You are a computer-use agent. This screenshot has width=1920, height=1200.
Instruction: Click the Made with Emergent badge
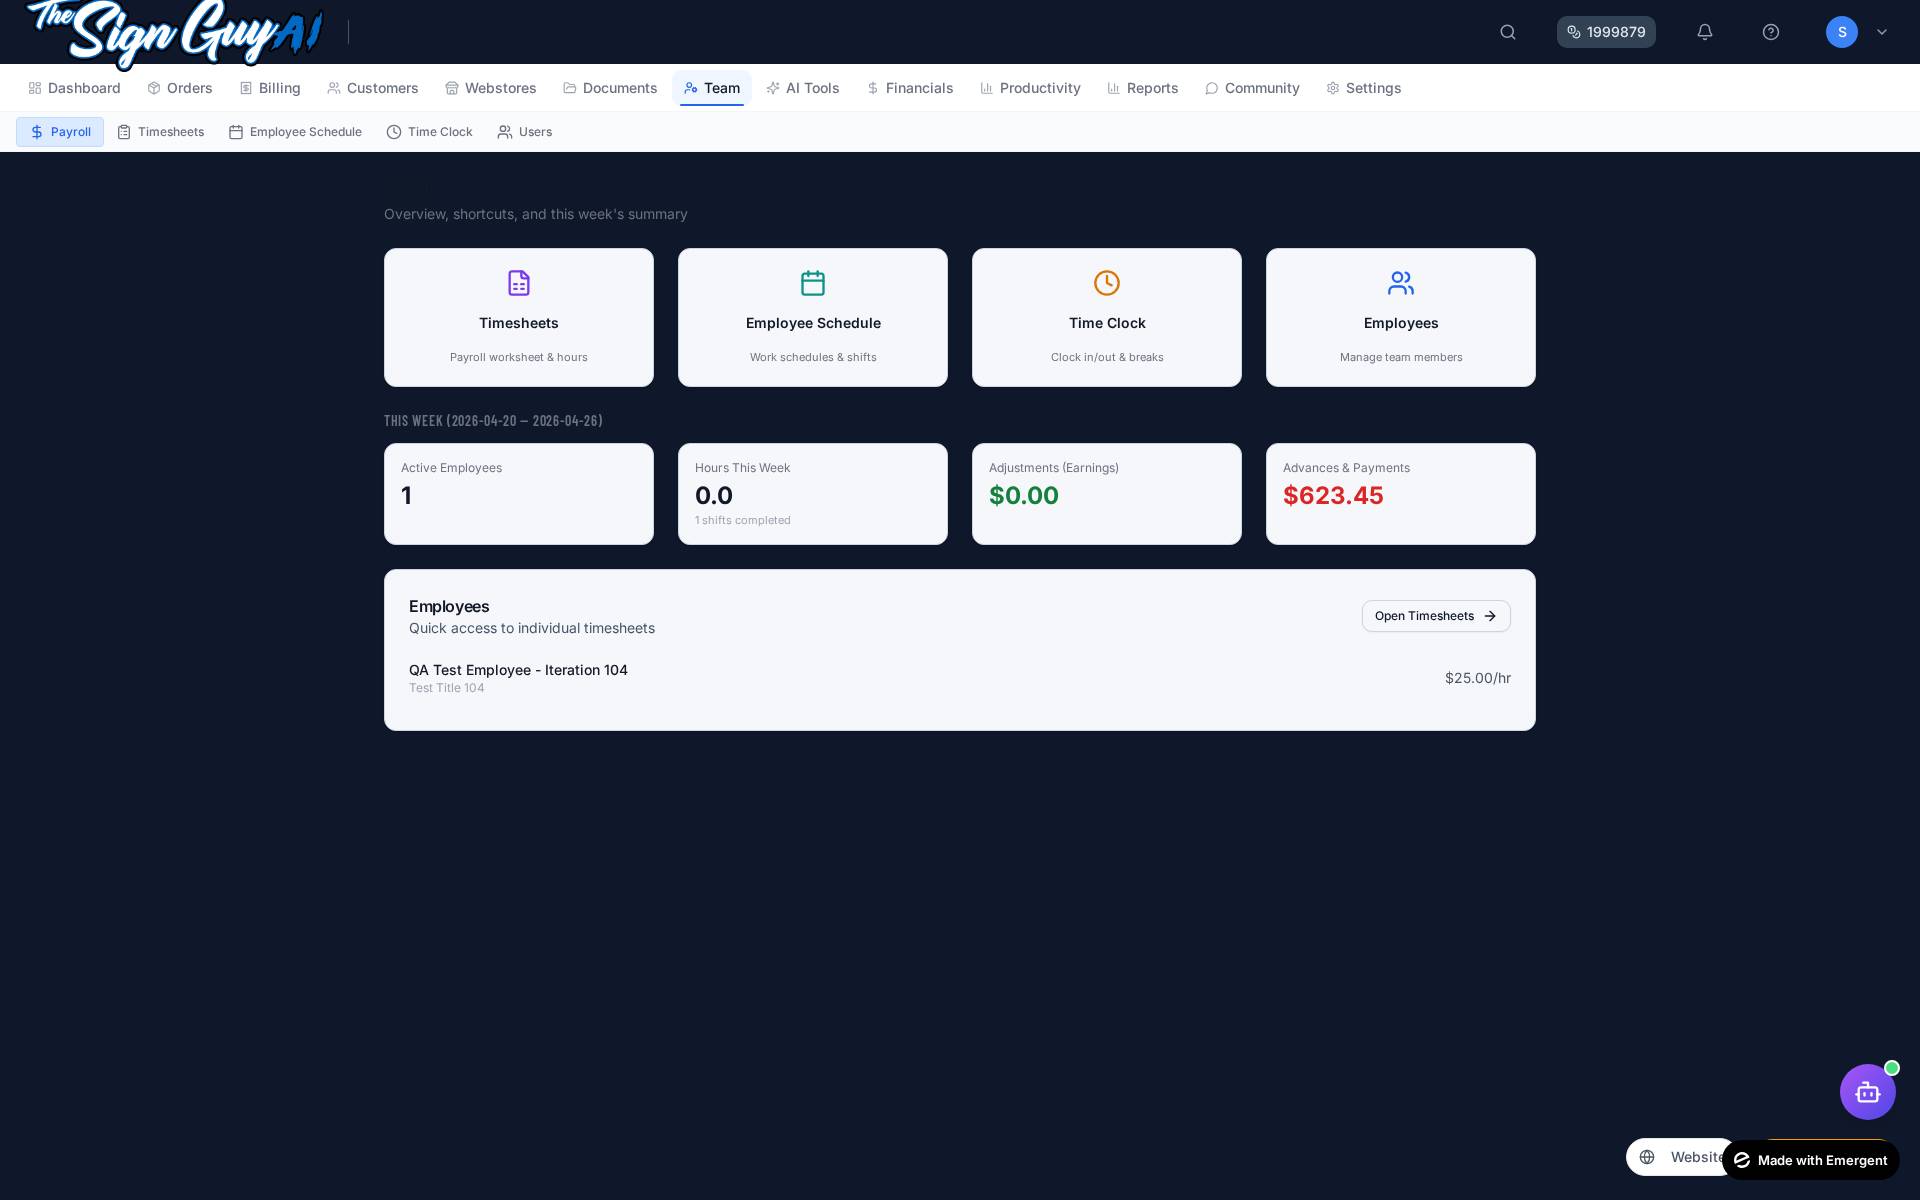click(x=1811, y=1160)
